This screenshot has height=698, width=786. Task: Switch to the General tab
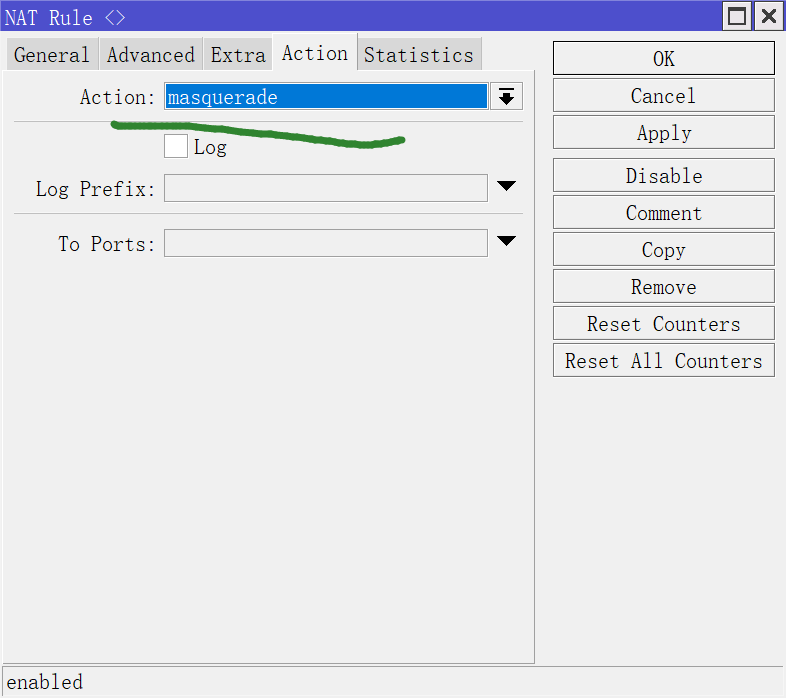(x=52, y=55)
